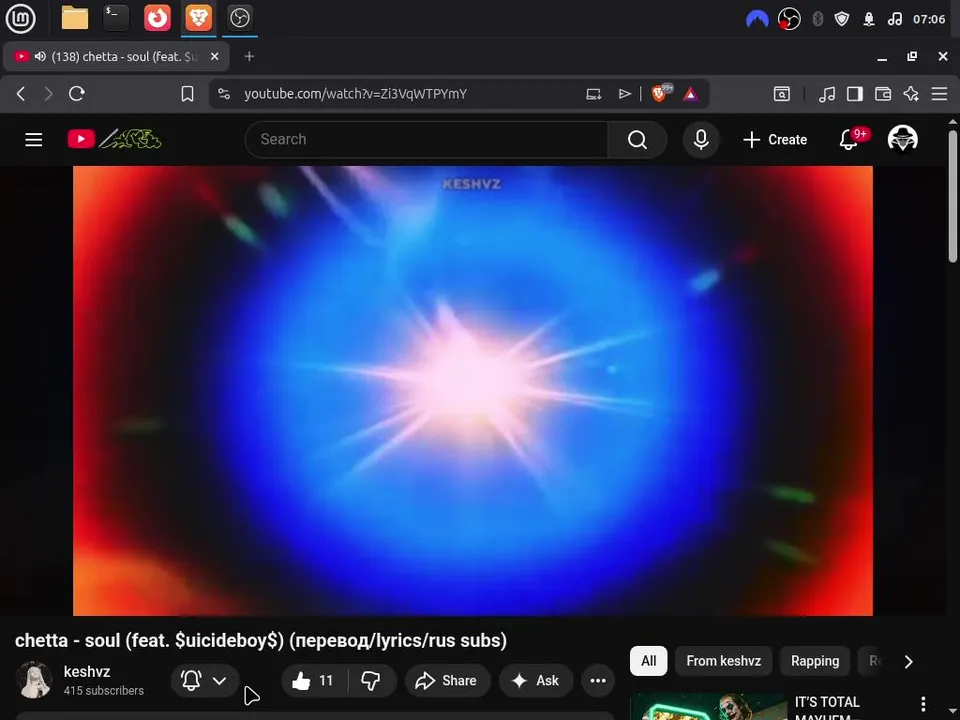The height and width of the screenshot is (720, 960).
Task: Click the Brave Playlist add icon
Action: pyautogui.click(x=624, y=94)
